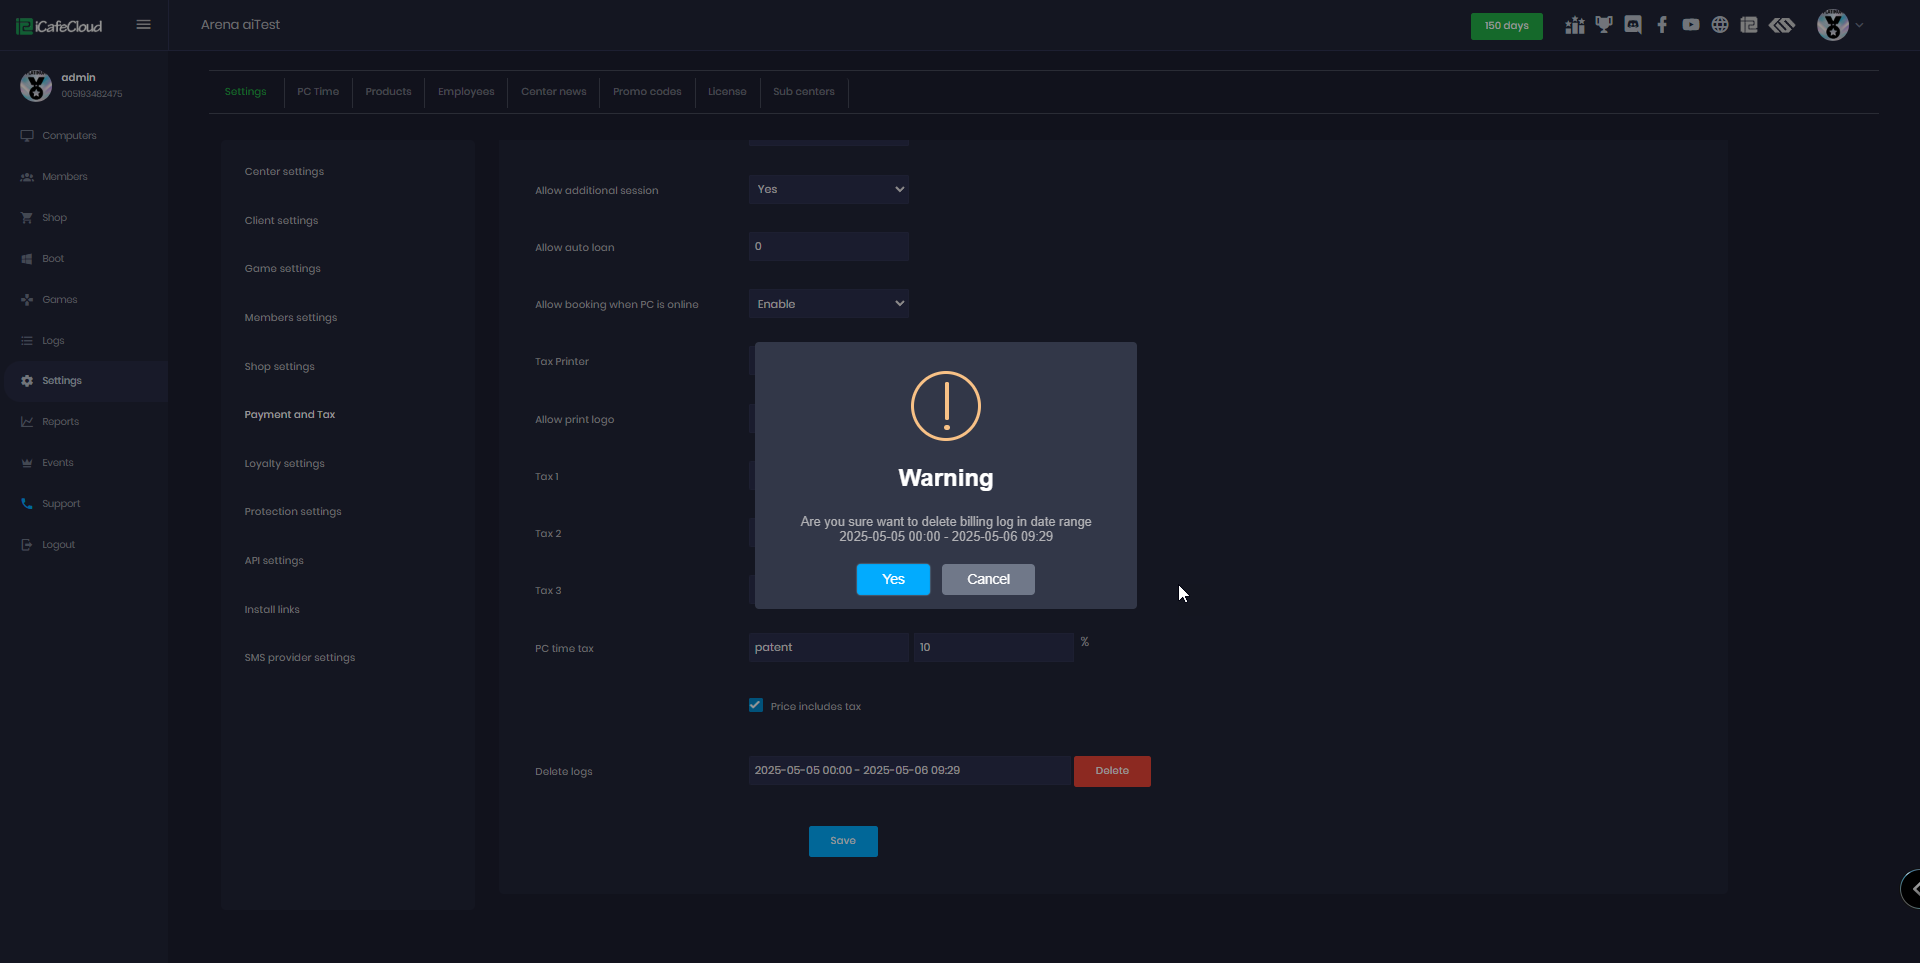Screen dimensions: 1920x963
Task: Switch to the Sub centers tab
Action: (804, 92)
